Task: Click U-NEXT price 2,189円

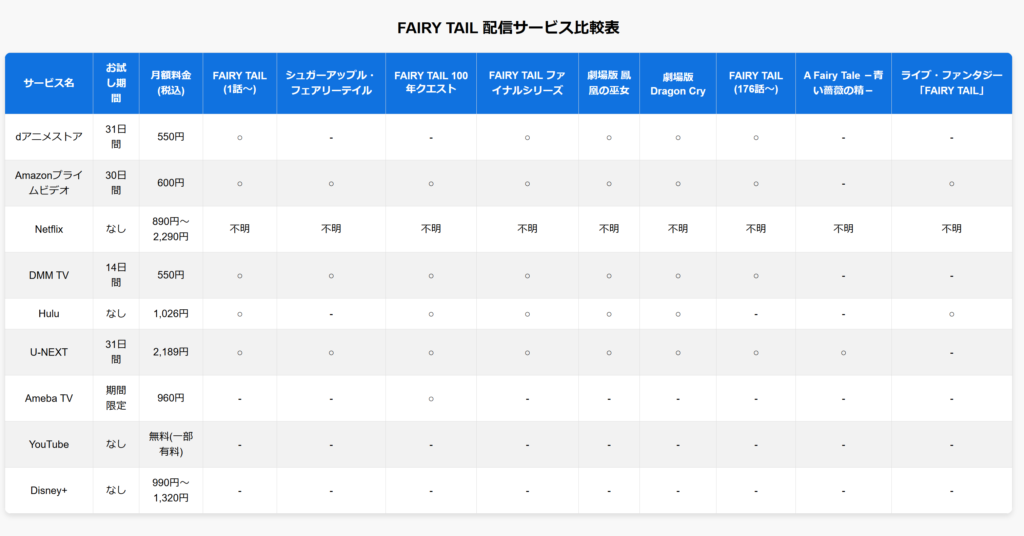Action: [x=170, y=353]
